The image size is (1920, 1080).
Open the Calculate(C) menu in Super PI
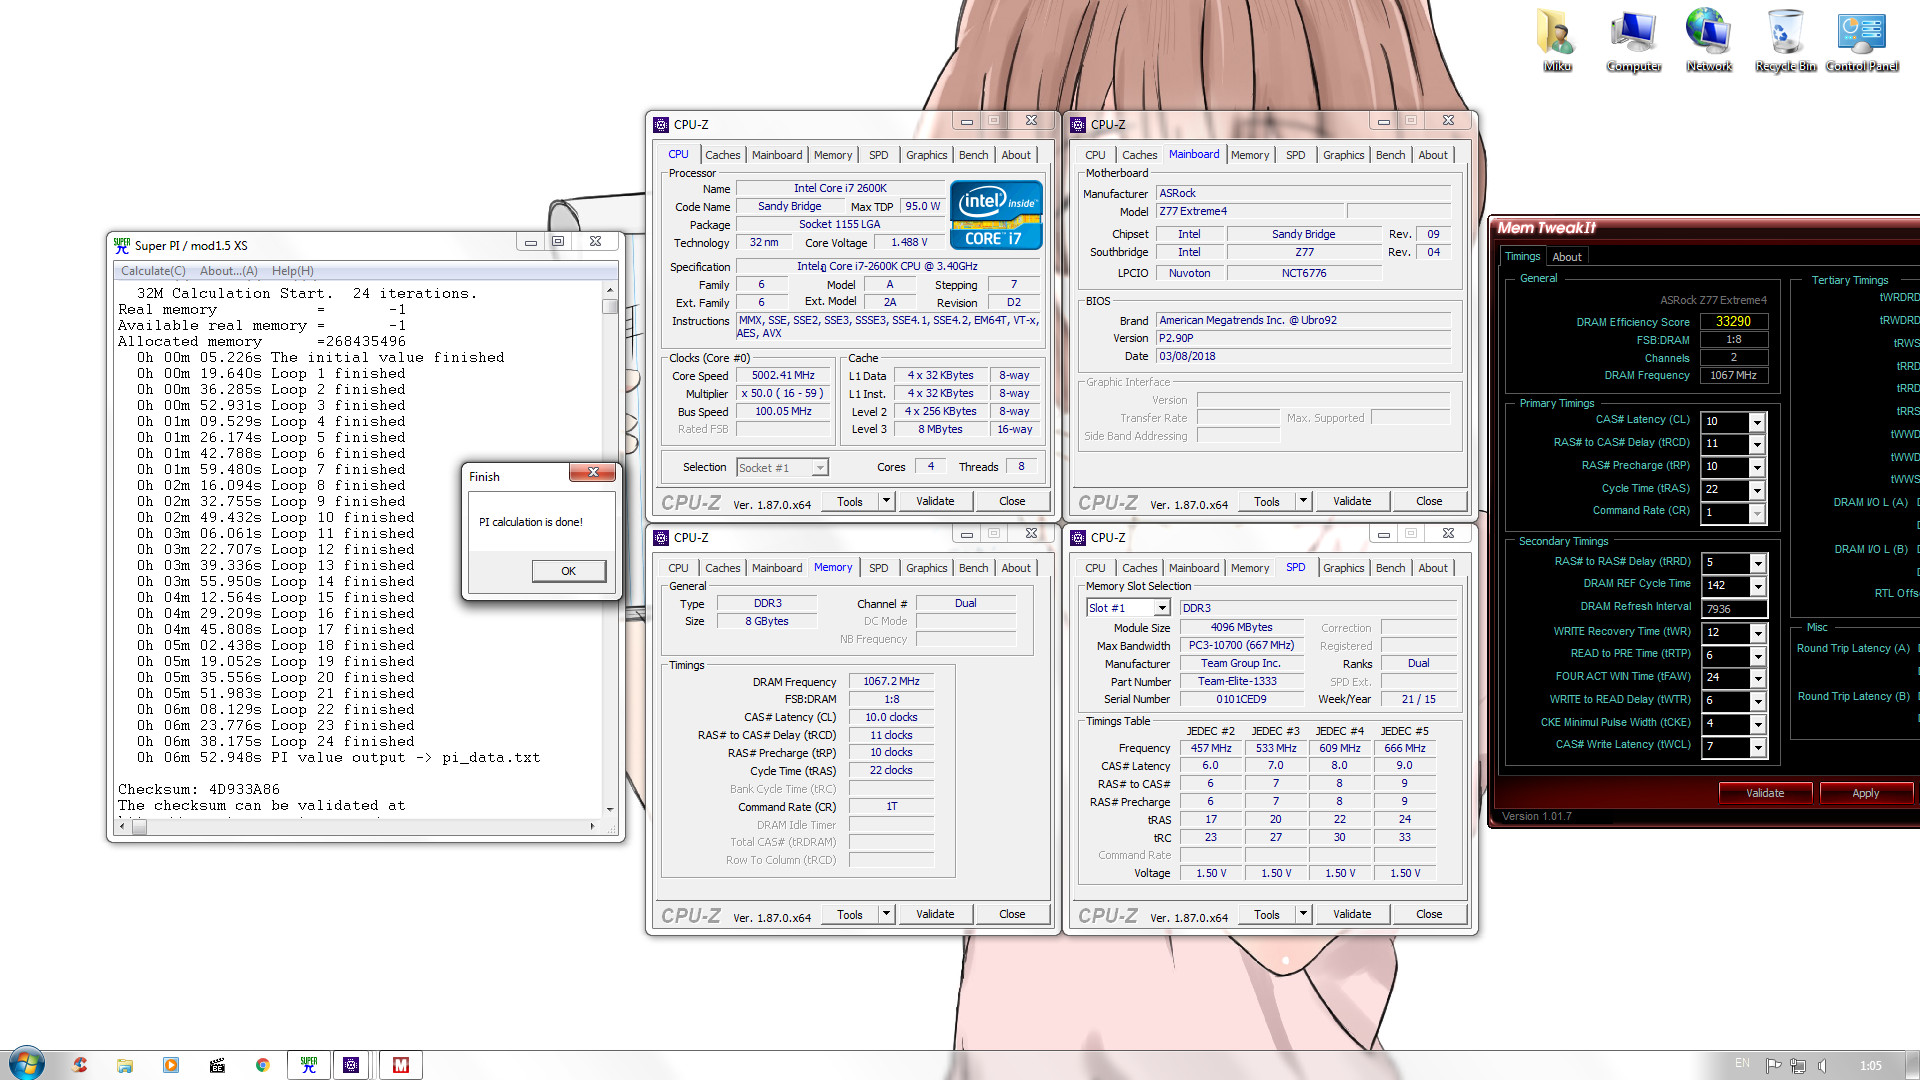click(153, 271)
